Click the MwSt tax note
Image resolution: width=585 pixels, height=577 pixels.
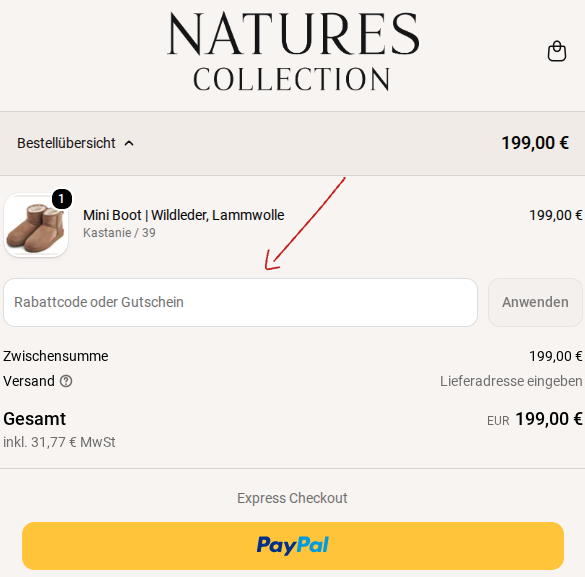59,442
